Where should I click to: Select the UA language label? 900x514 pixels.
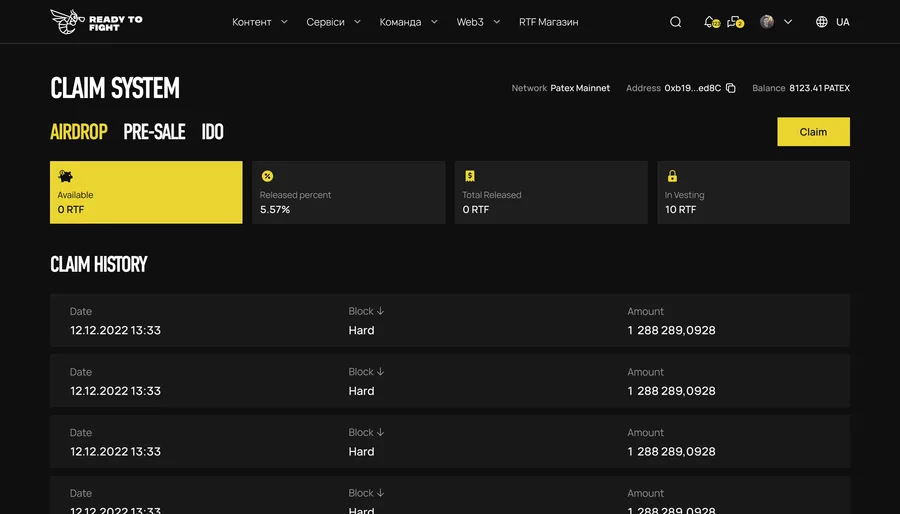click(x=843, y=22)
